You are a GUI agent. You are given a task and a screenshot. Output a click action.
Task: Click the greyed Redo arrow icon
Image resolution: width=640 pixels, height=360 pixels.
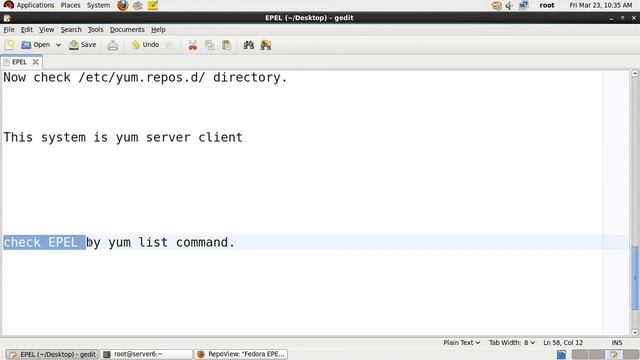click(170, 45)
